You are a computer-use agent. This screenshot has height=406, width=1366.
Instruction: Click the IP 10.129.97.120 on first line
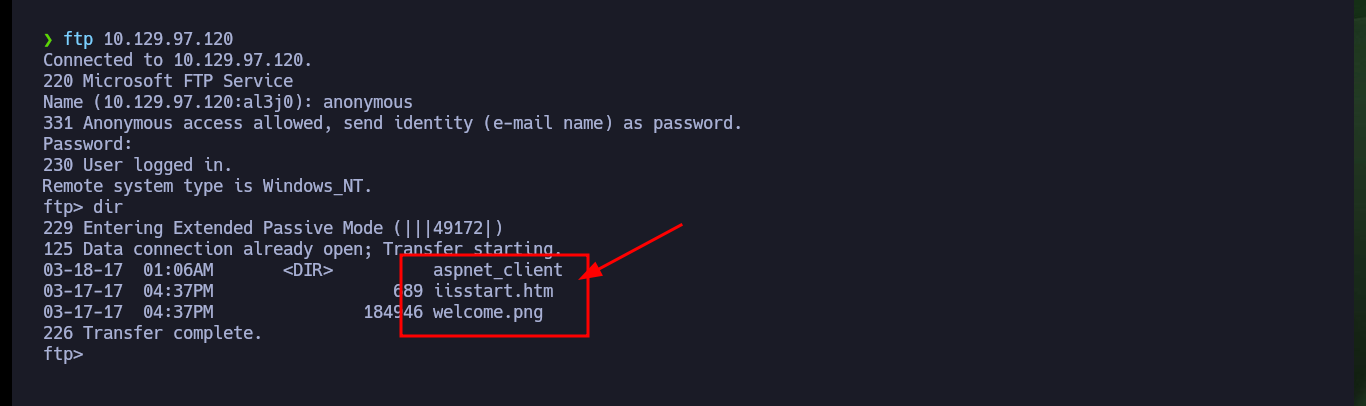click(168, 39)
